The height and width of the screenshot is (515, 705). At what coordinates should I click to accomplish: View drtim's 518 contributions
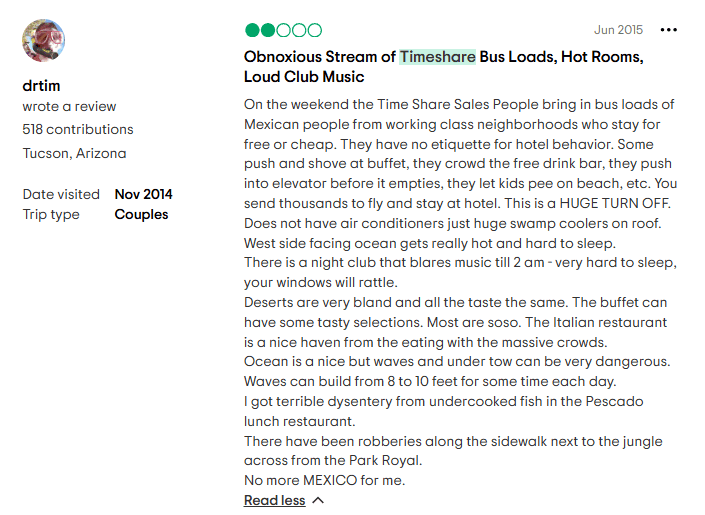(x=78, y=129)
